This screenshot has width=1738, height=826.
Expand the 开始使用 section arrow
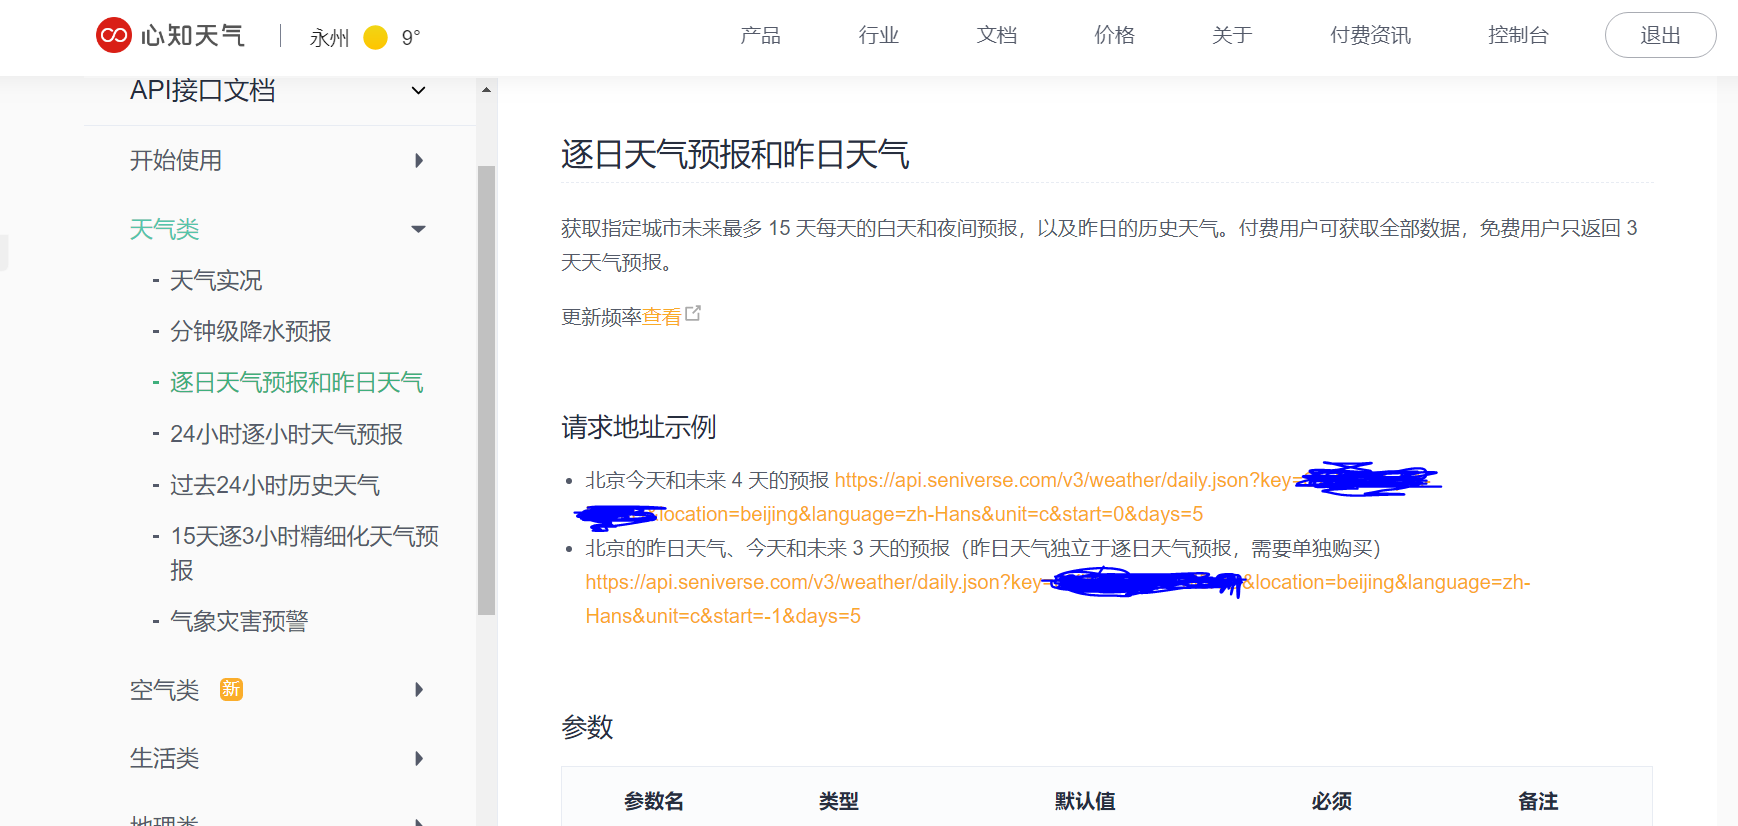click(x=419, y=160)
